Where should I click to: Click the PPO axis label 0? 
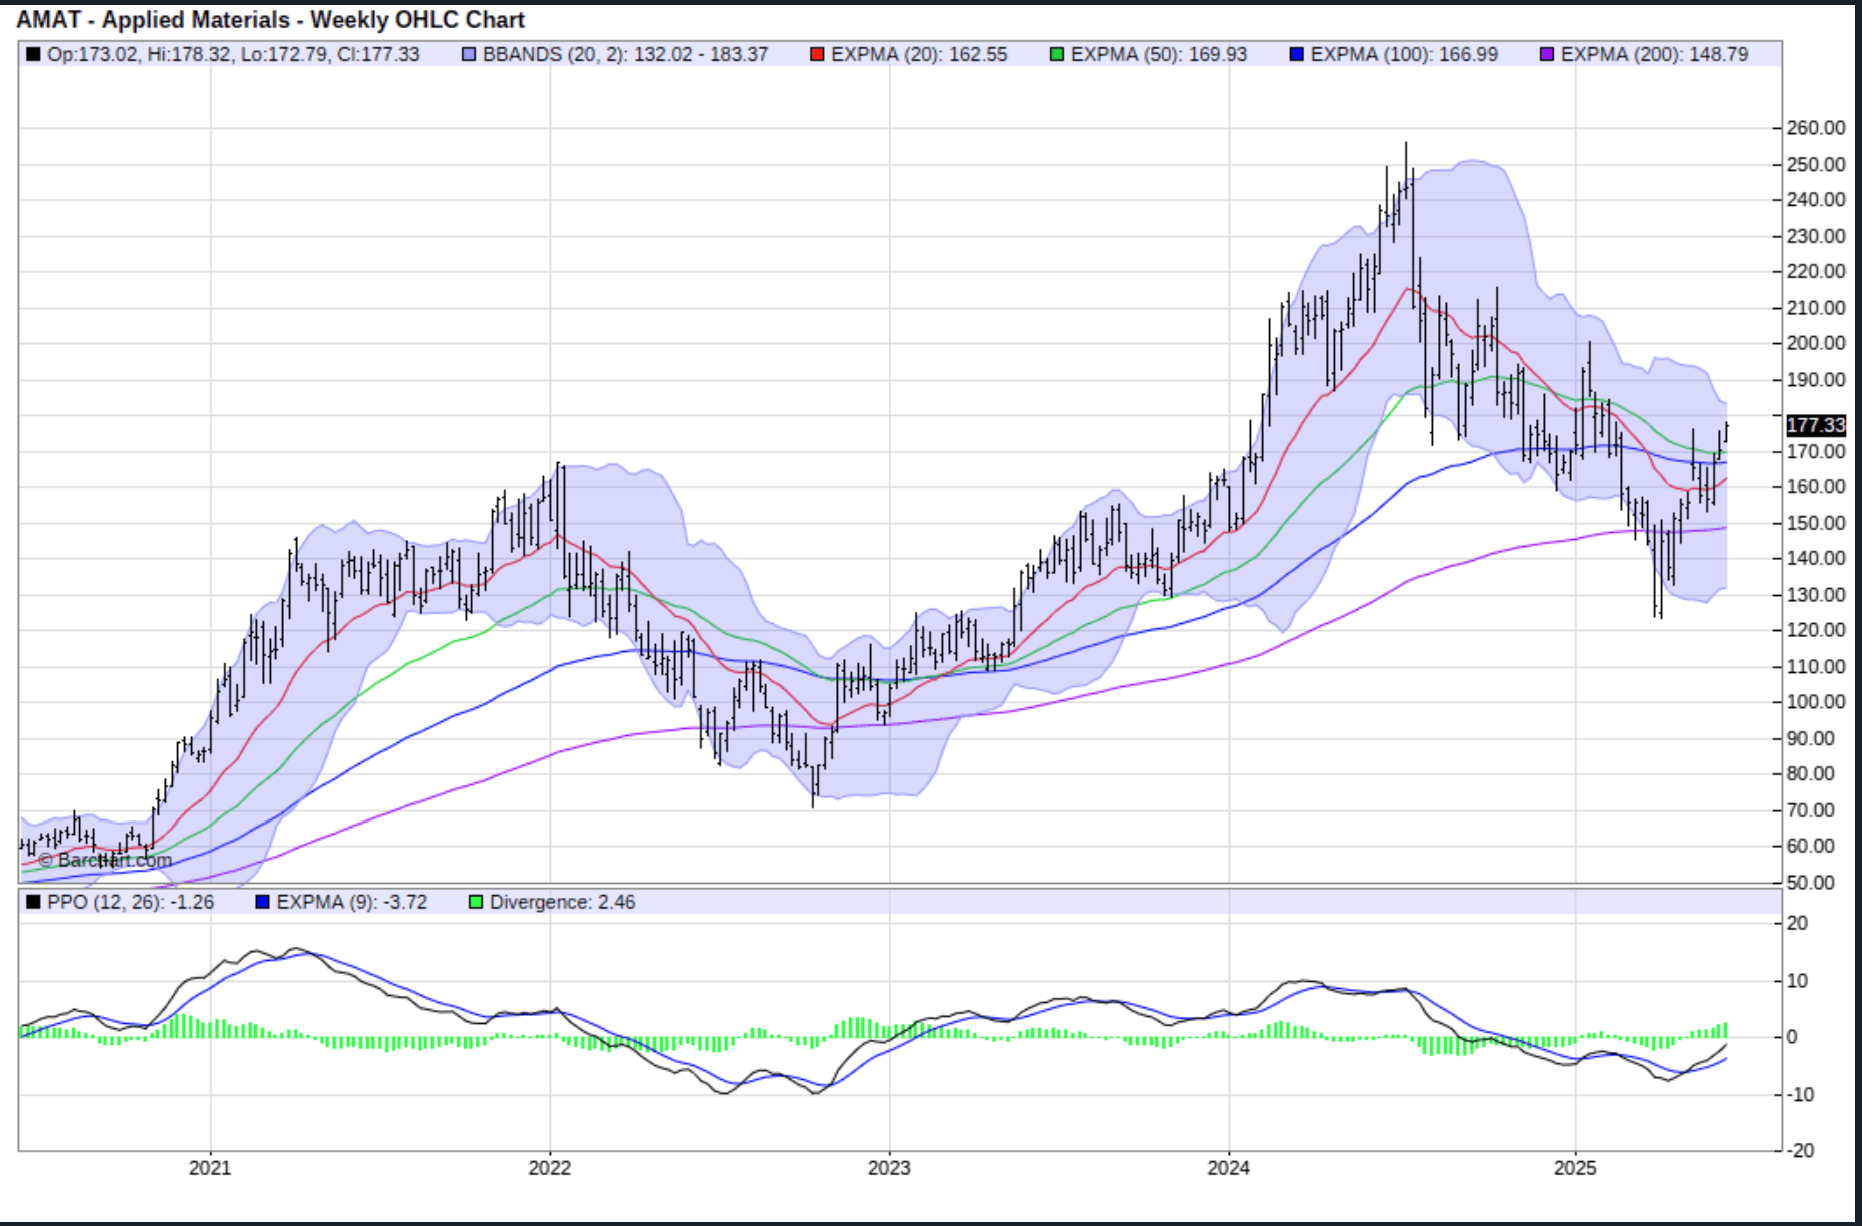tap(1792, 1037)
